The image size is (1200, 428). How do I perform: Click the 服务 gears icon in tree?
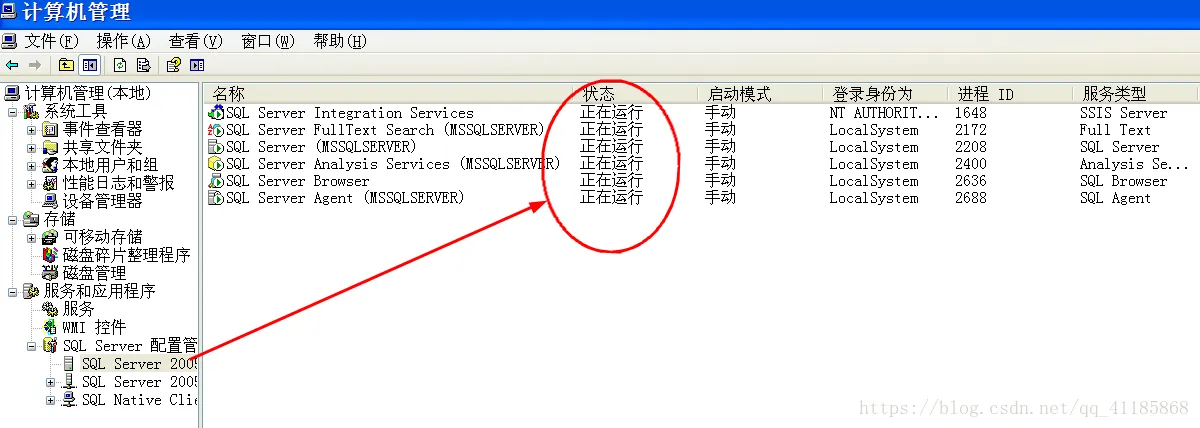click(51, 309)
